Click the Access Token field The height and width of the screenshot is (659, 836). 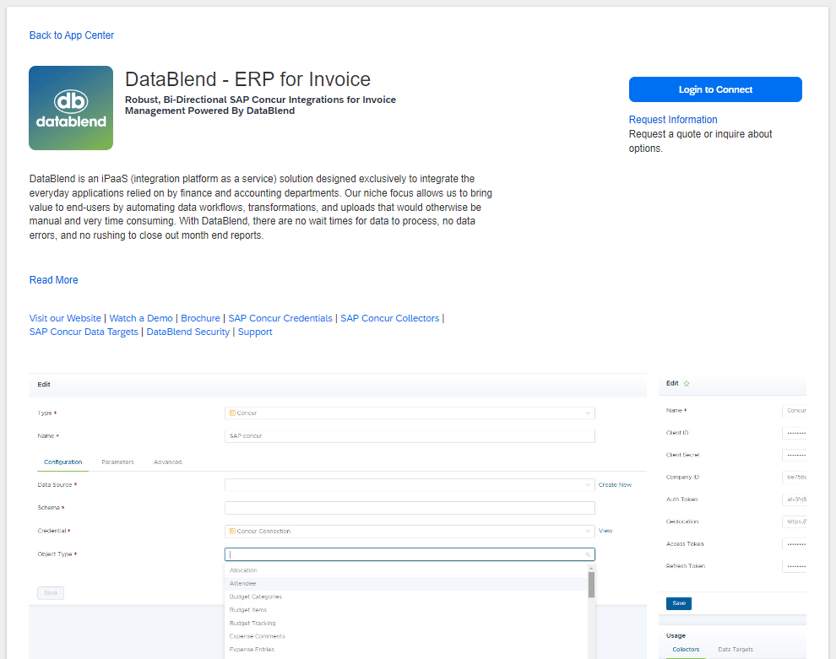pyautogui.click(x=794, y=544)
